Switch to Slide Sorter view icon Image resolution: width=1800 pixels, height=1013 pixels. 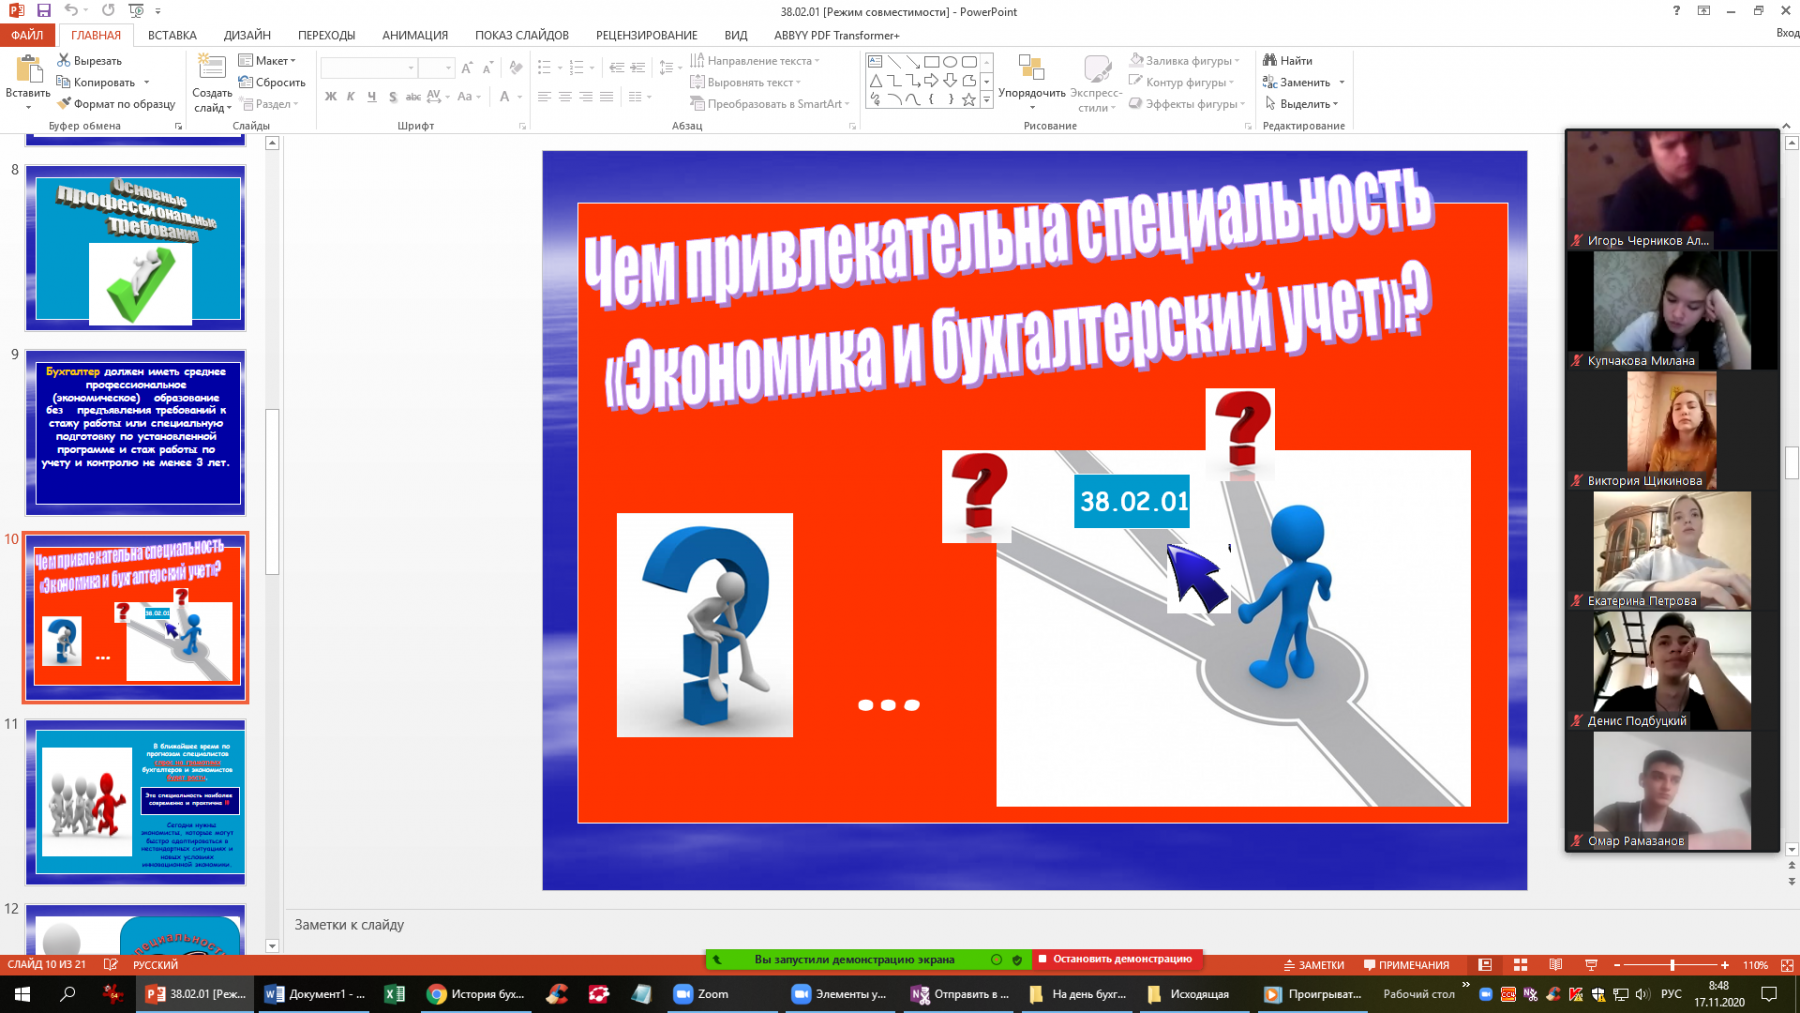tap(1520, 965)
